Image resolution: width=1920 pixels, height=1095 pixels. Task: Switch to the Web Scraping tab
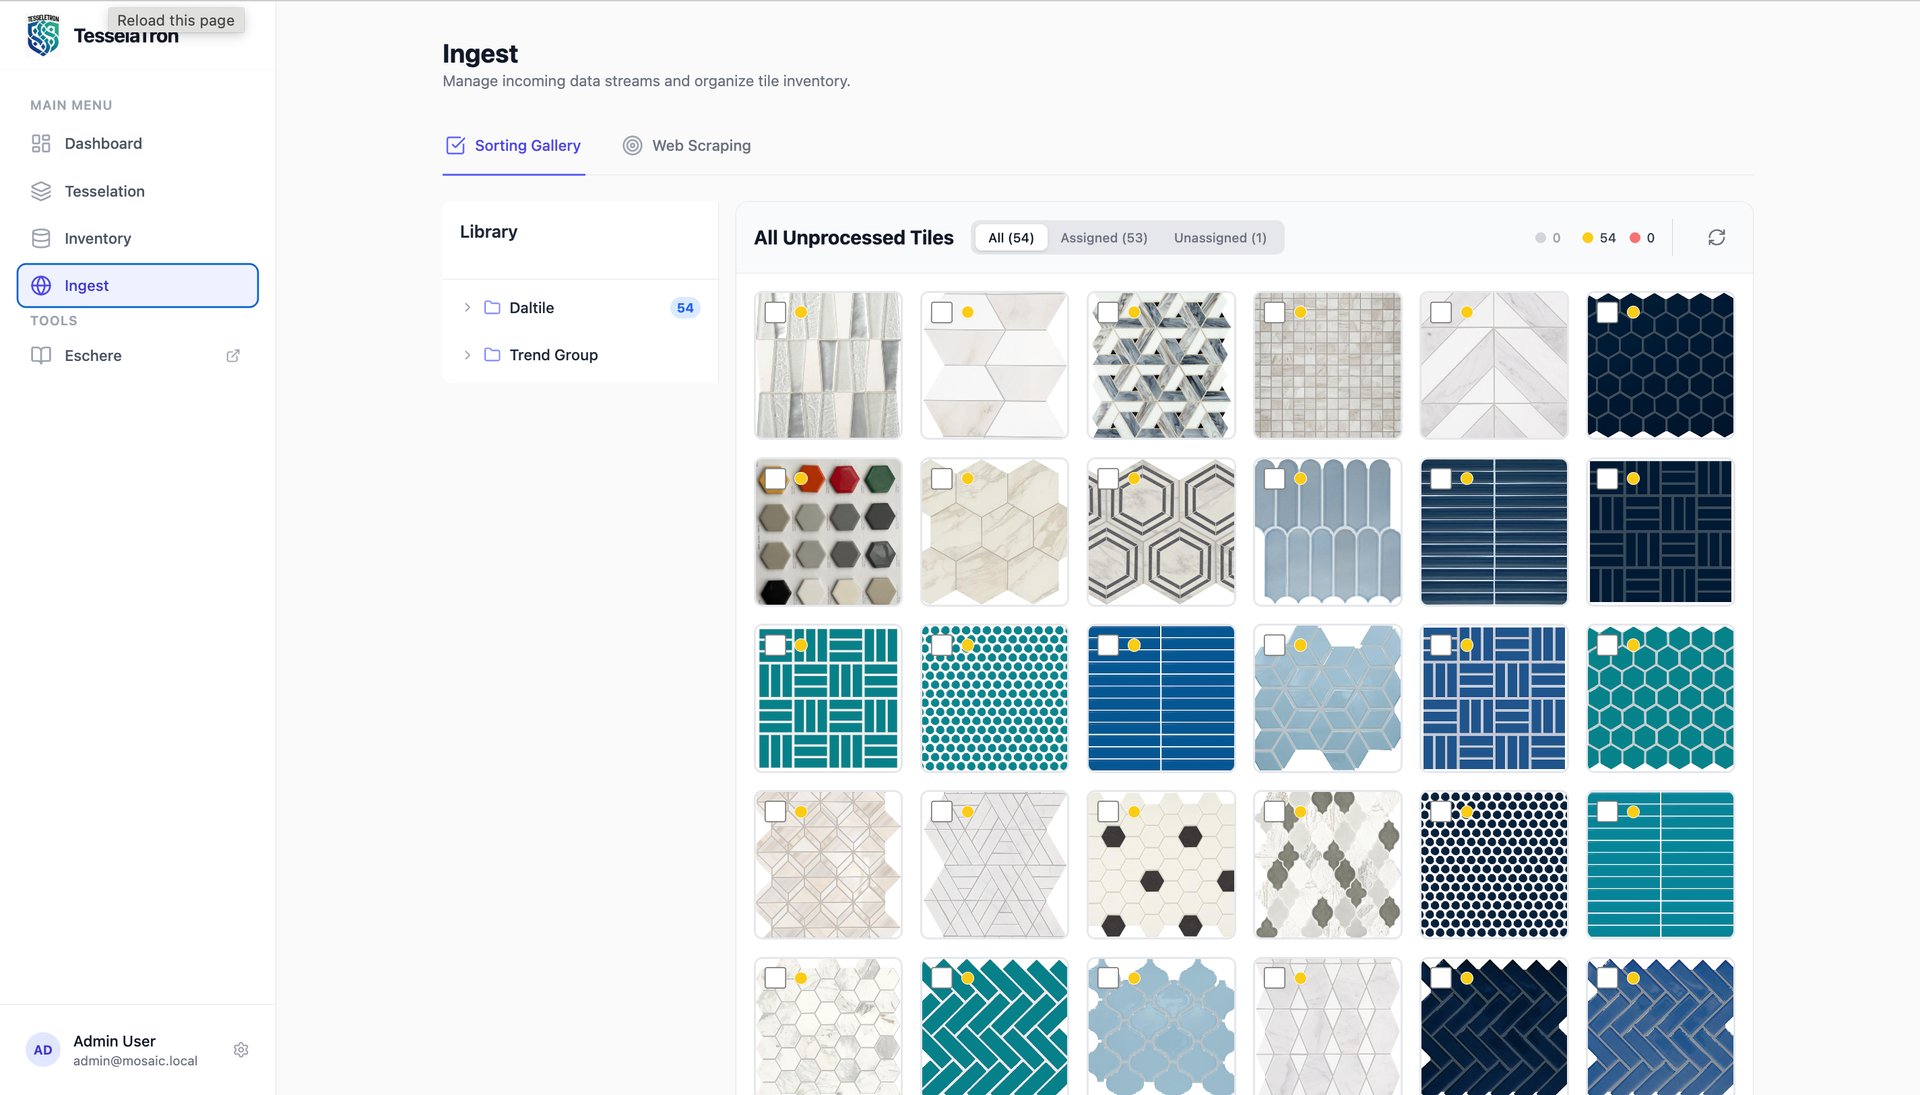pos(686,146)
